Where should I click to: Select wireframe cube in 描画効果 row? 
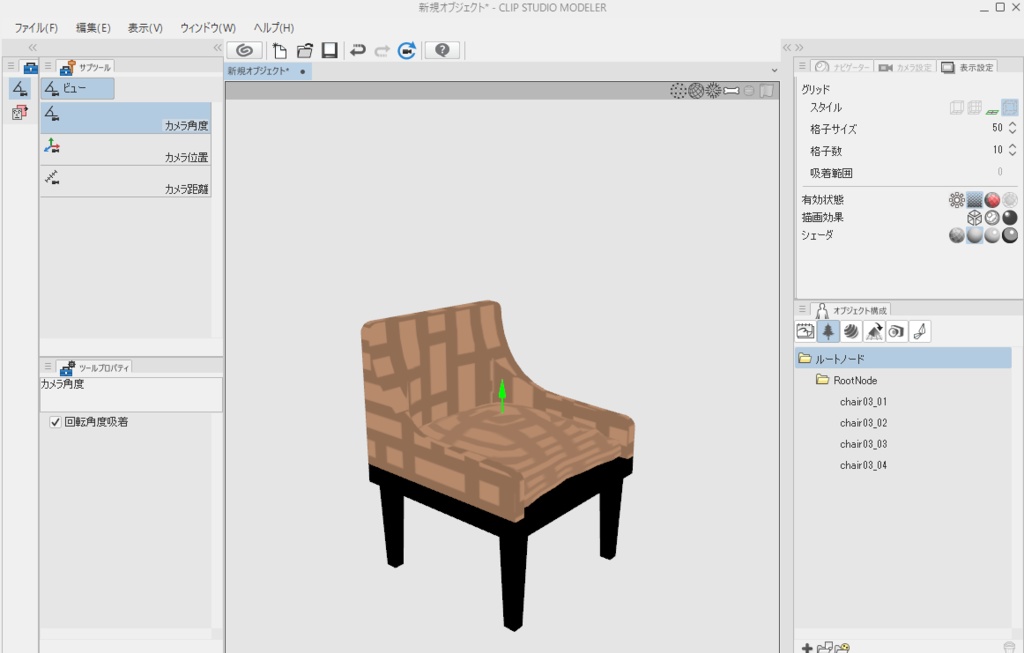point(974,217)
